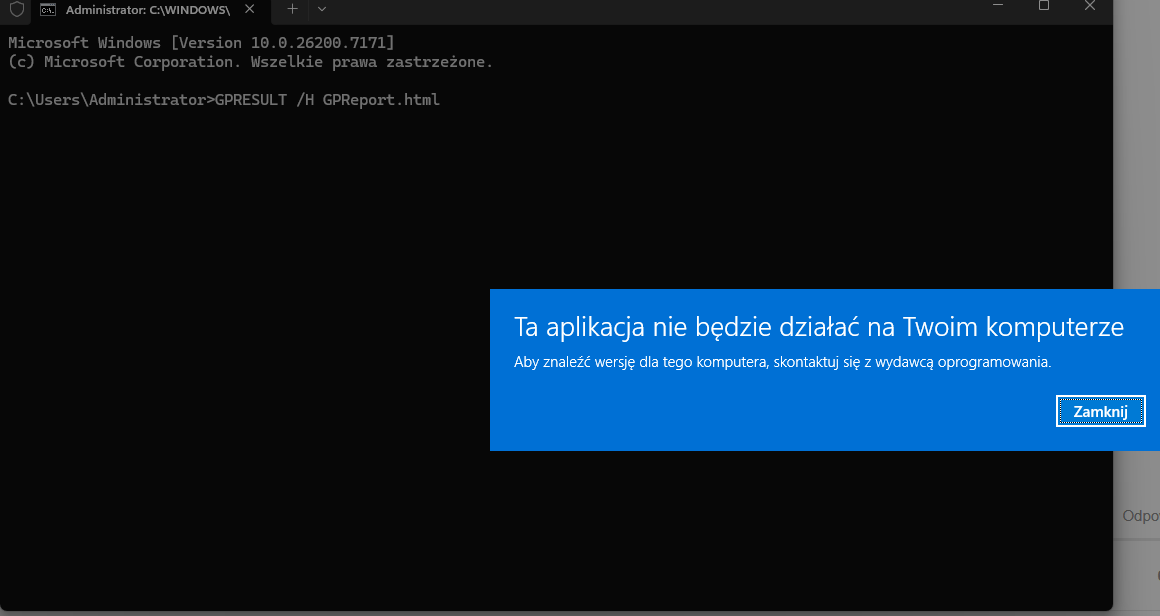
Task: Click the empty title bar drag area
Action: click(x=650, y=8)
